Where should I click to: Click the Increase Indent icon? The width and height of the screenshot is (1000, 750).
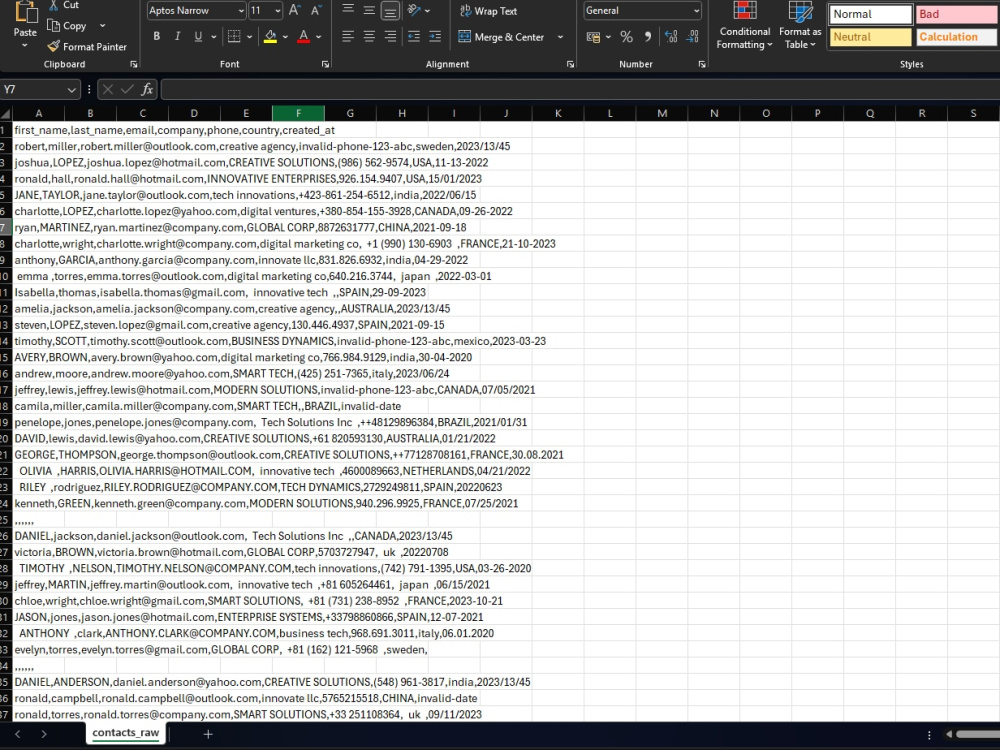tap(435, 36)
